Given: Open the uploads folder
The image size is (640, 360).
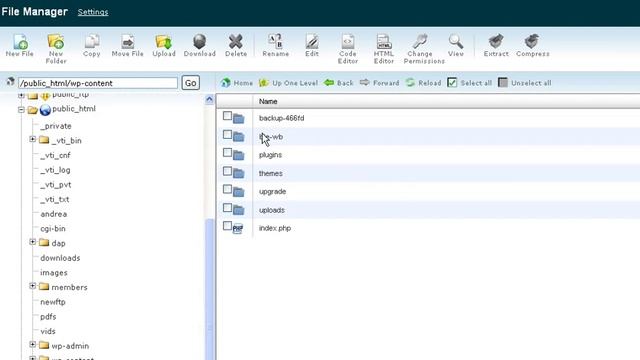Looking at the screenshot, I should tap(272, 210).
